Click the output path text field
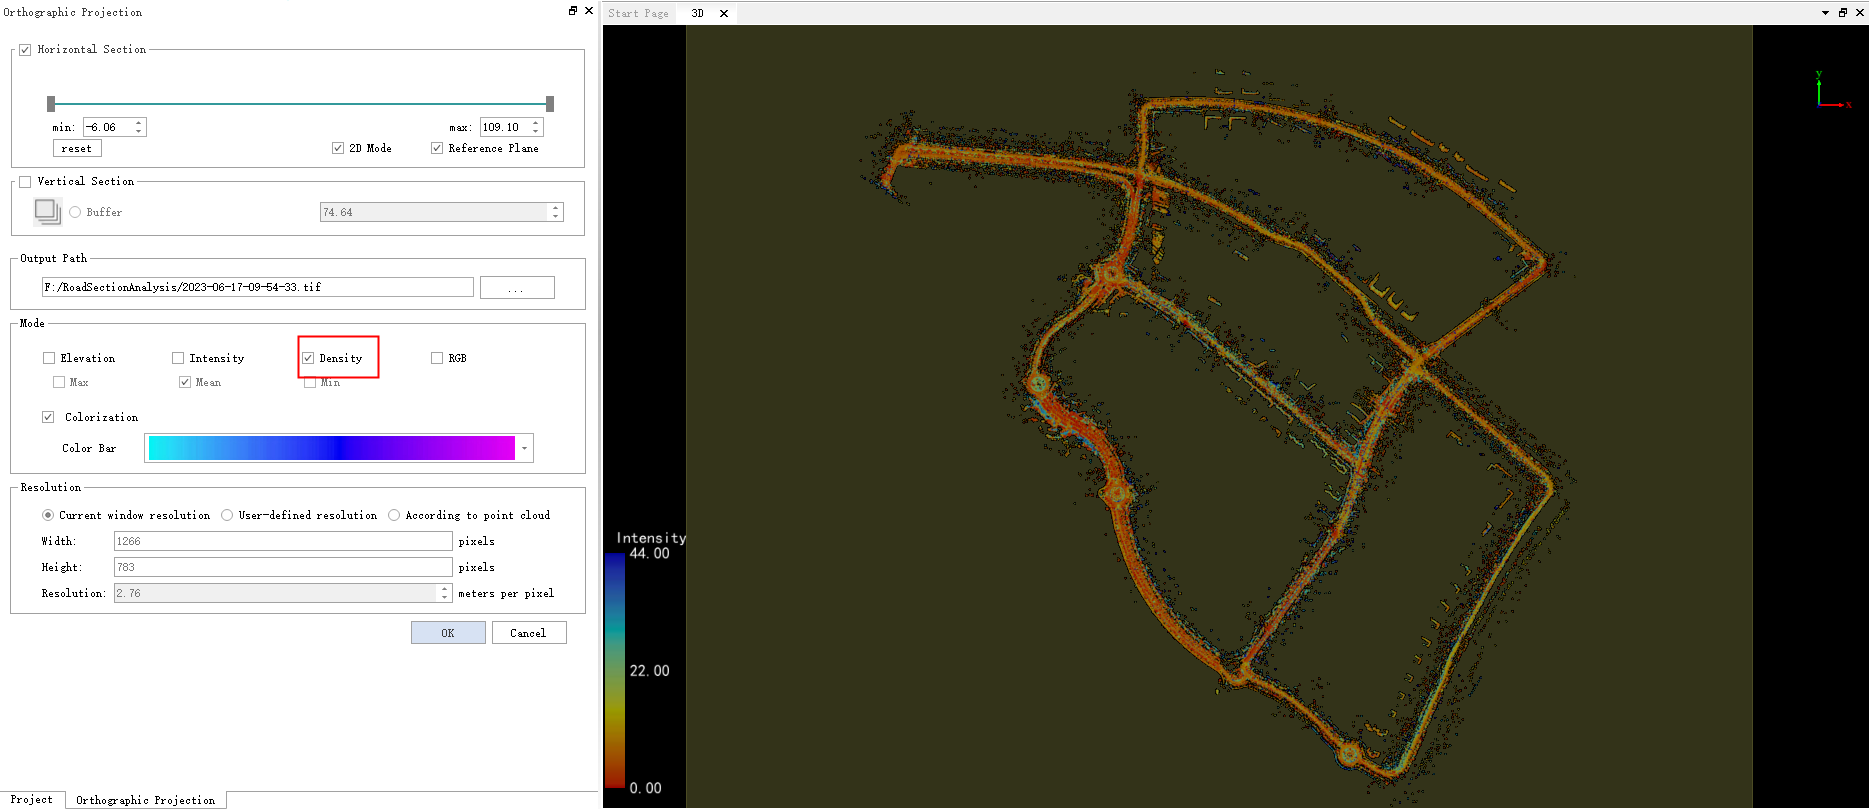Screen dimensions: 1869x809 tap(258, 287)
